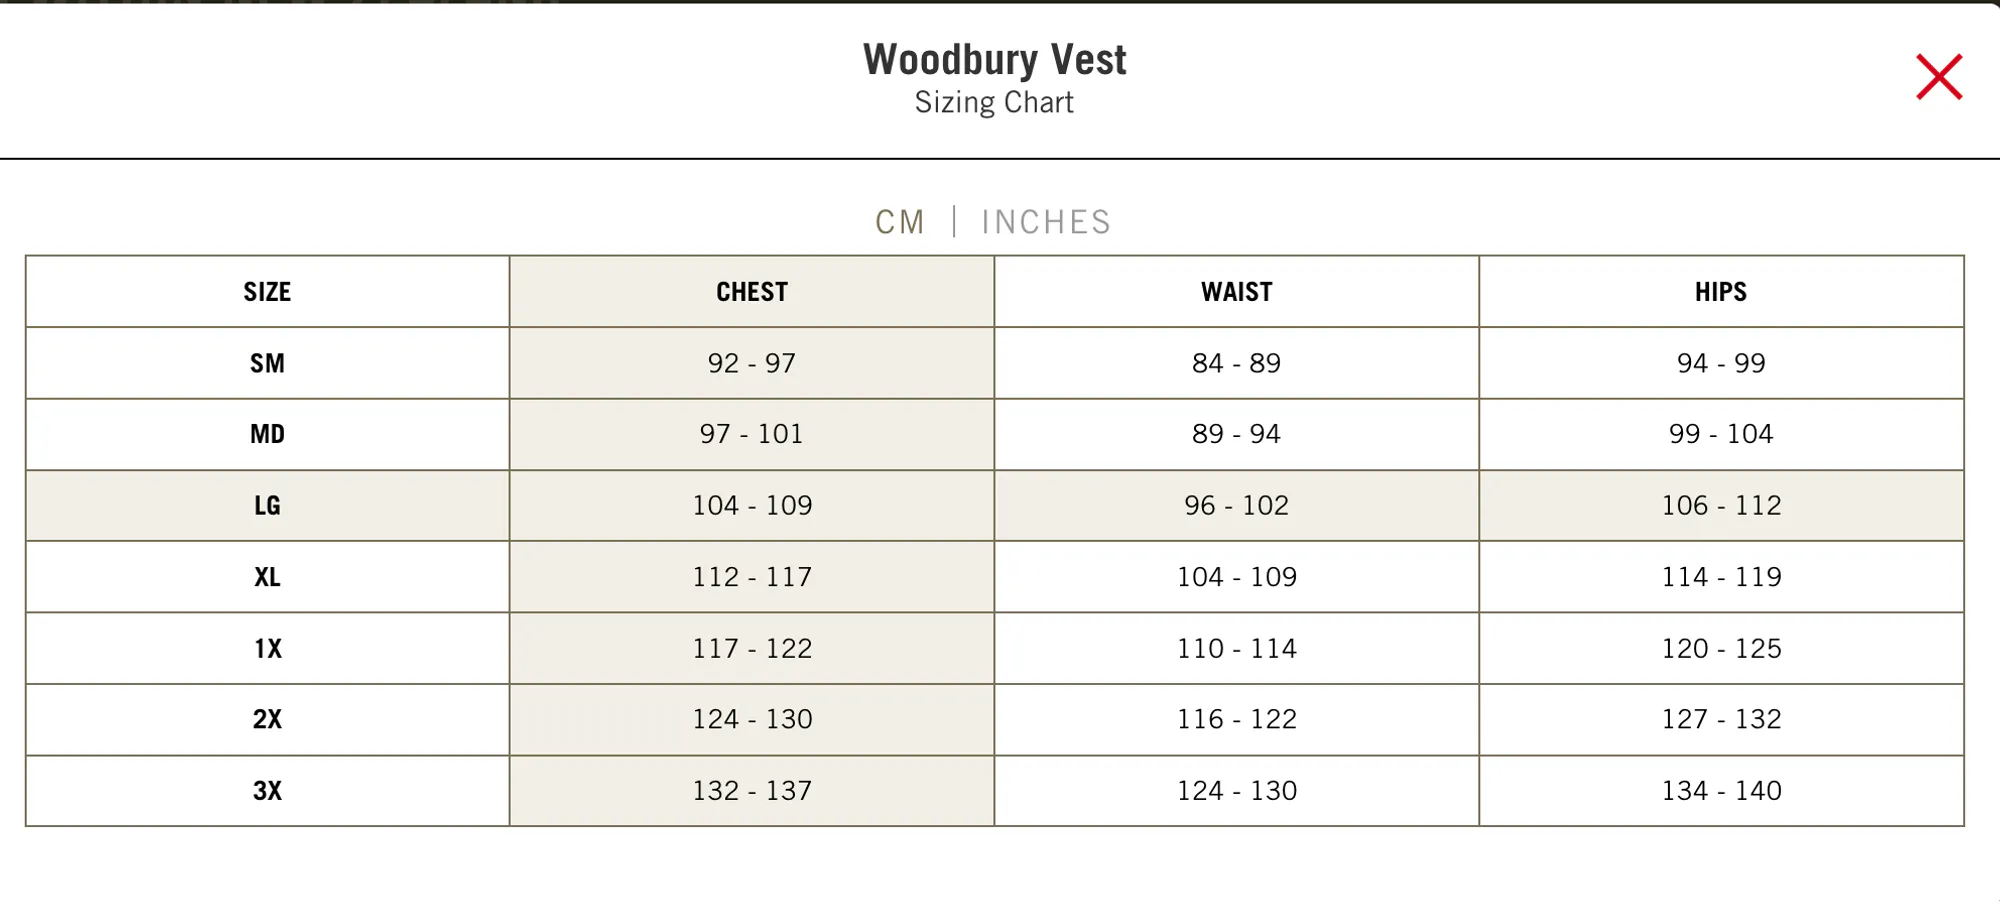Select the XL size row label
The width and height of the screenshot is (2000, 901).
tap(267, 577)
